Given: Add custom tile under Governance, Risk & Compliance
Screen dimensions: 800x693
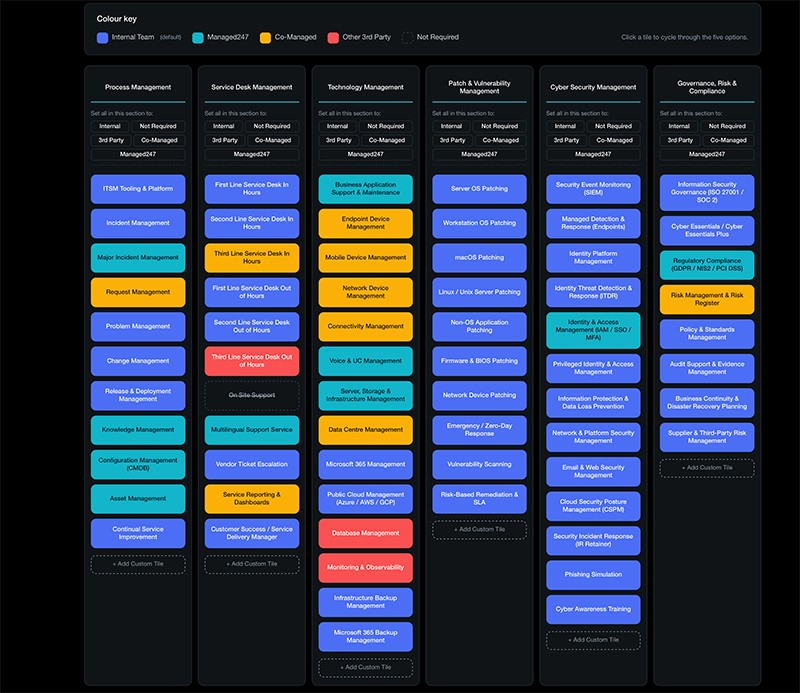Looking at the screenshot, I should [707, 468].
